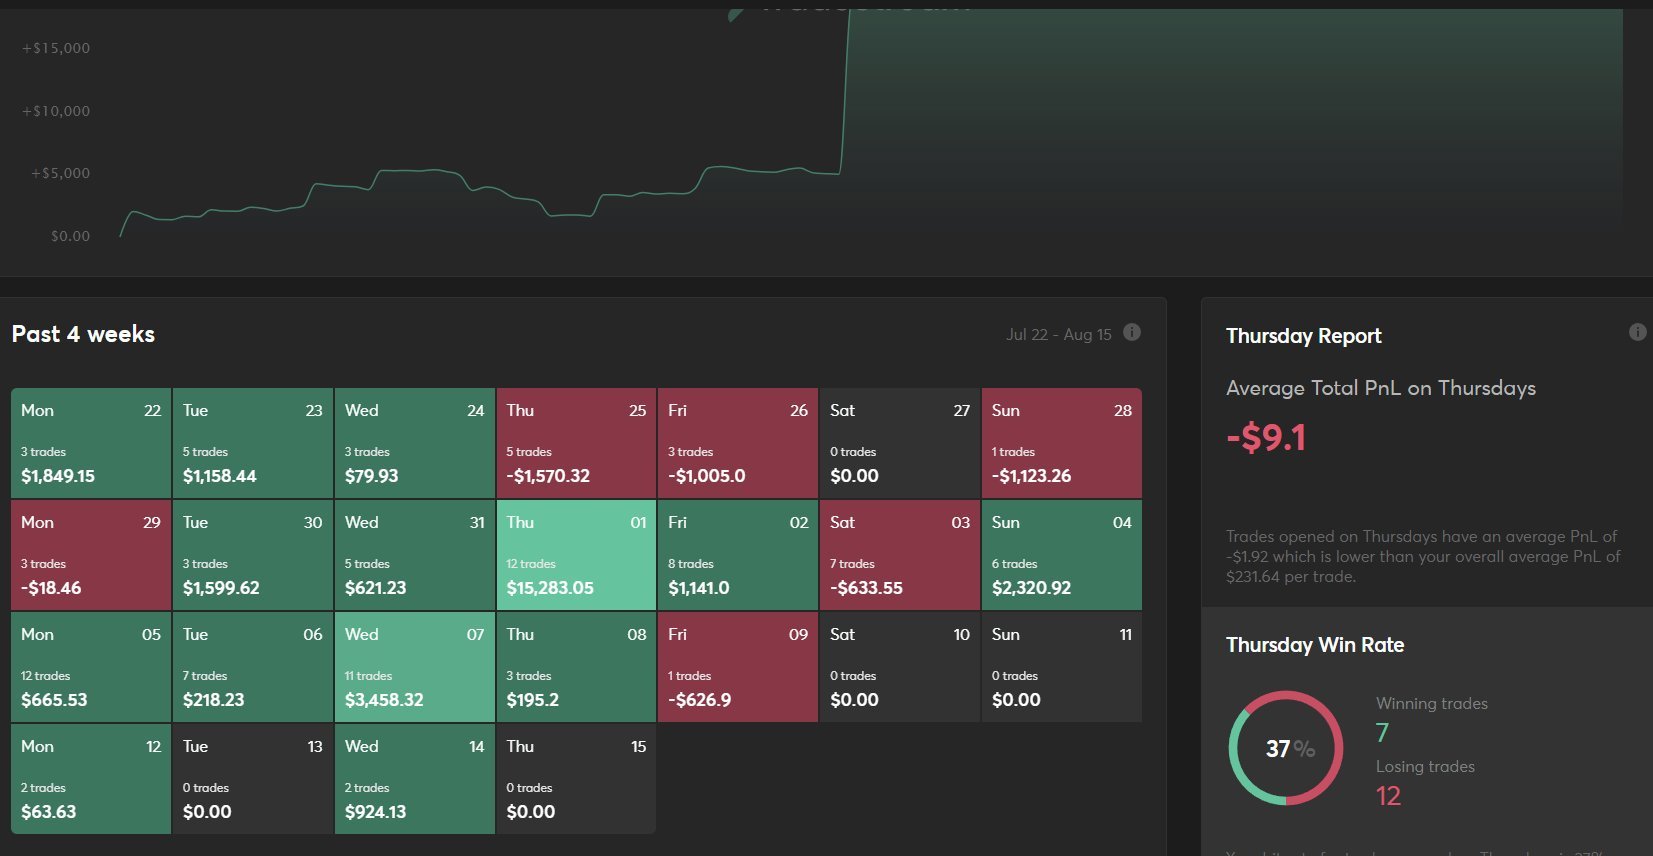Image resolution: width=1653 pixels, height=856 pixels.
Task: Click the Past 4 weeks heading
Action: [x=83, y=334]
